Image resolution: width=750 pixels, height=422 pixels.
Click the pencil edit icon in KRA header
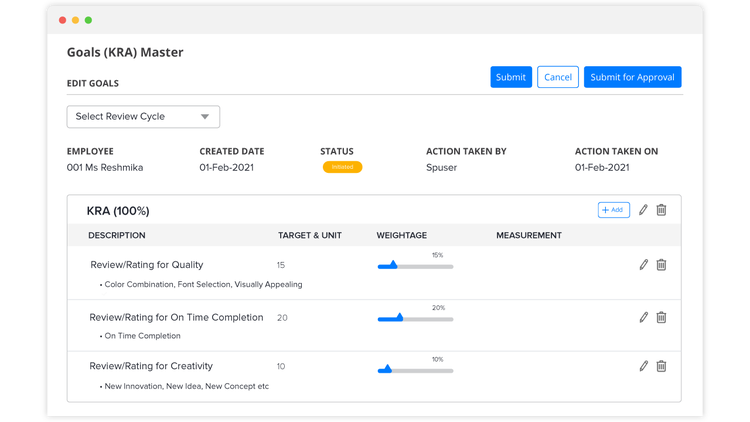[x=643, y=210]
